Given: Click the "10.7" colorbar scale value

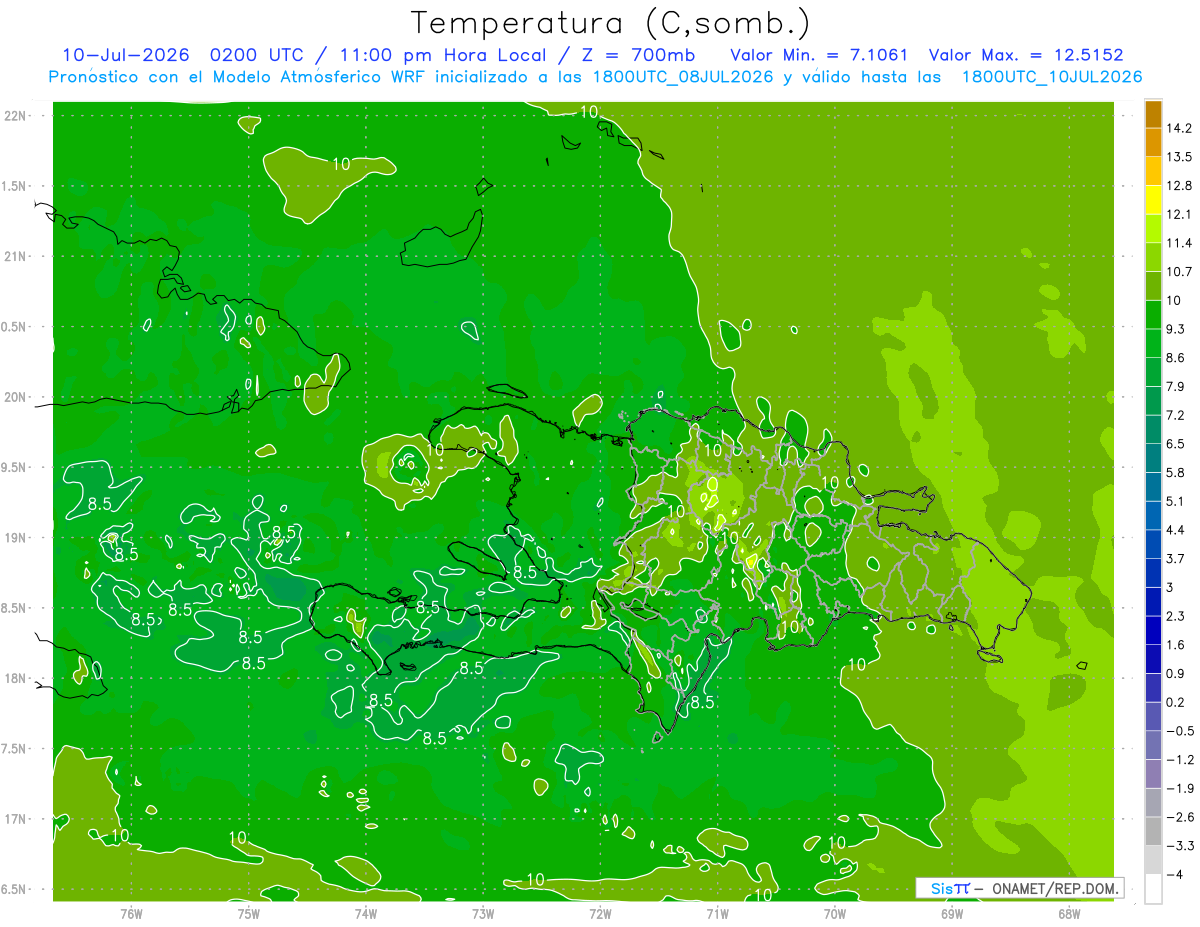Looking at the screenshot, I should 1180,272.
